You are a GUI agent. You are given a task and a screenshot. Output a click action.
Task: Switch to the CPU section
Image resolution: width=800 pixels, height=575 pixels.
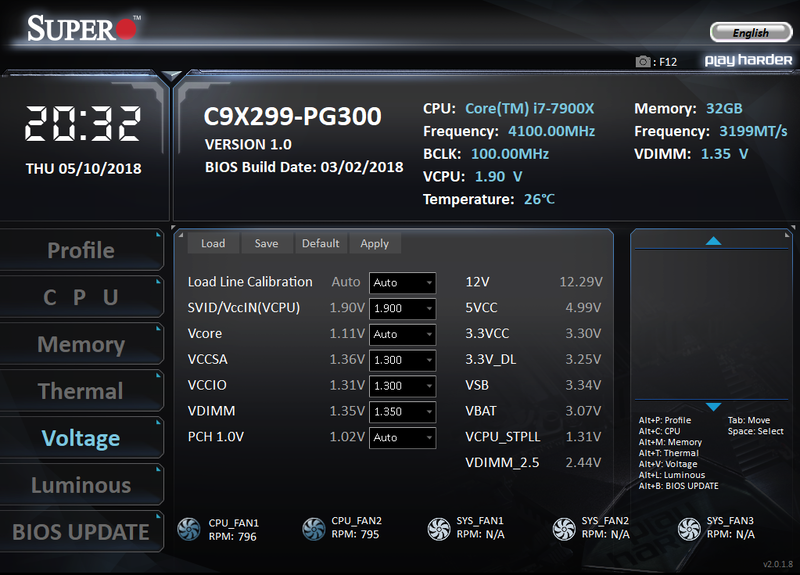point(82,297)
